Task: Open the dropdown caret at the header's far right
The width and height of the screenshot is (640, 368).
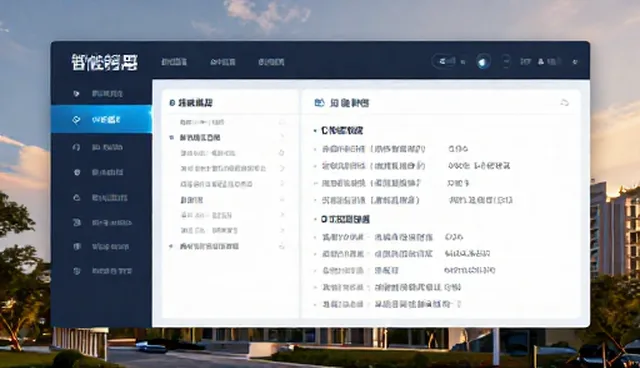Action: pos(575,62)
